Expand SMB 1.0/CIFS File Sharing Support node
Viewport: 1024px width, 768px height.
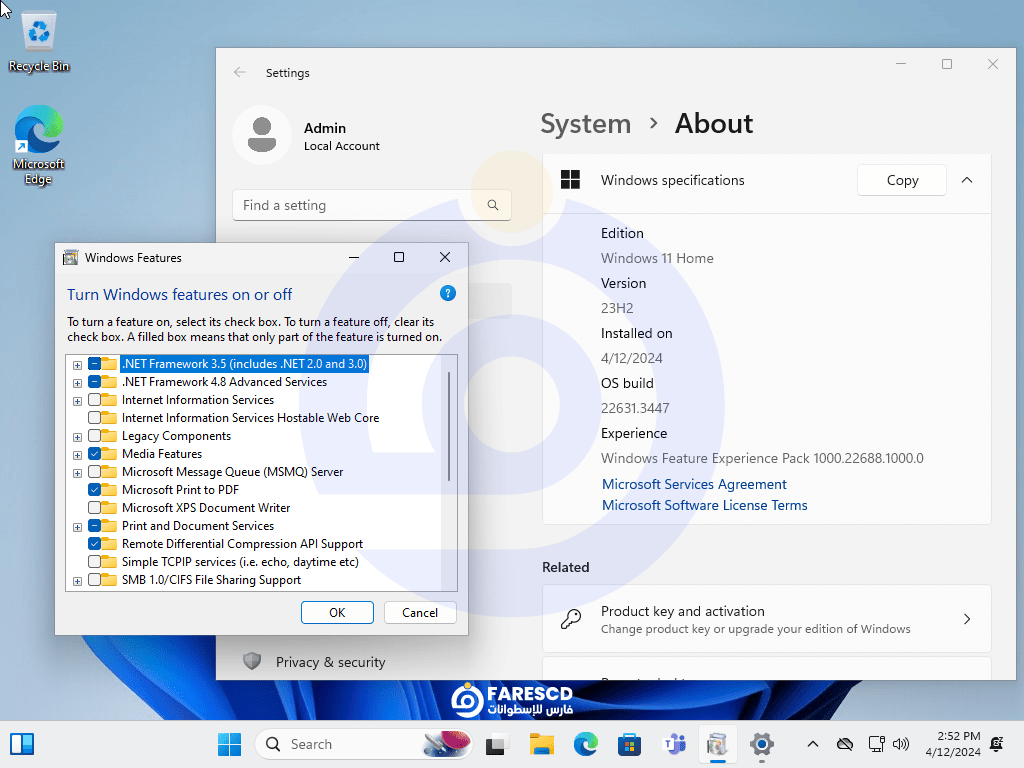(77, 581)
